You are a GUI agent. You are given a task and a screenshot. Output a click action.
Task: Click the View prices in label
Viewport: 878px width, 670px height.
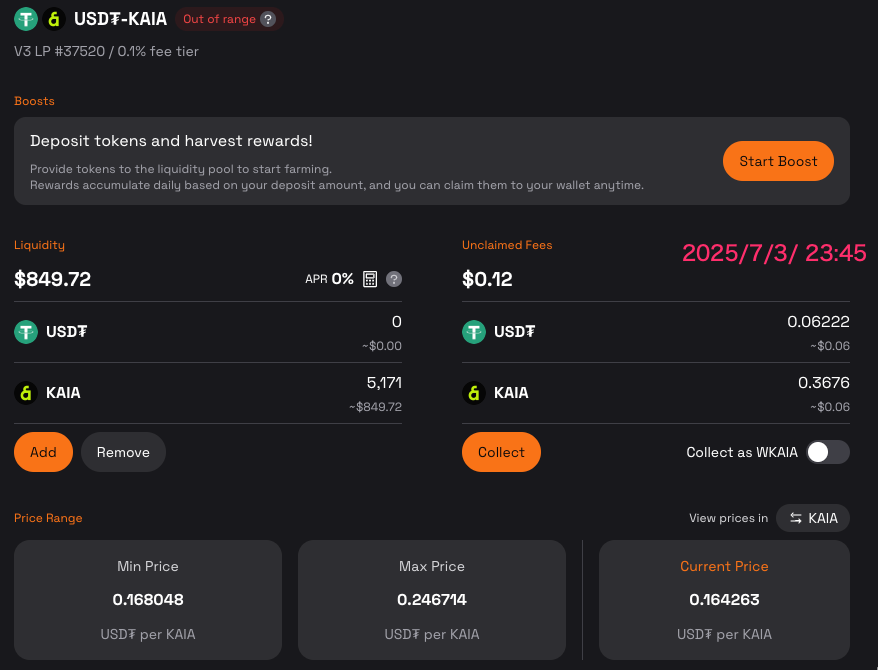[728, 518]
